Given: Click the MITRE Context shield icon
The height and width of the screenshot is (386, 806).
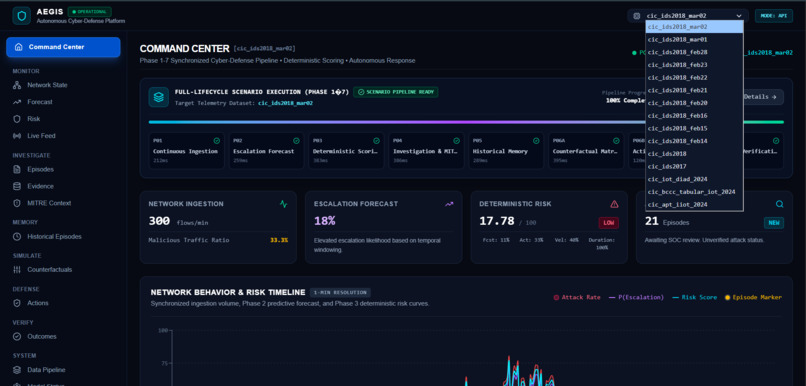Looking at the screenshot, I should coord(17,203).
